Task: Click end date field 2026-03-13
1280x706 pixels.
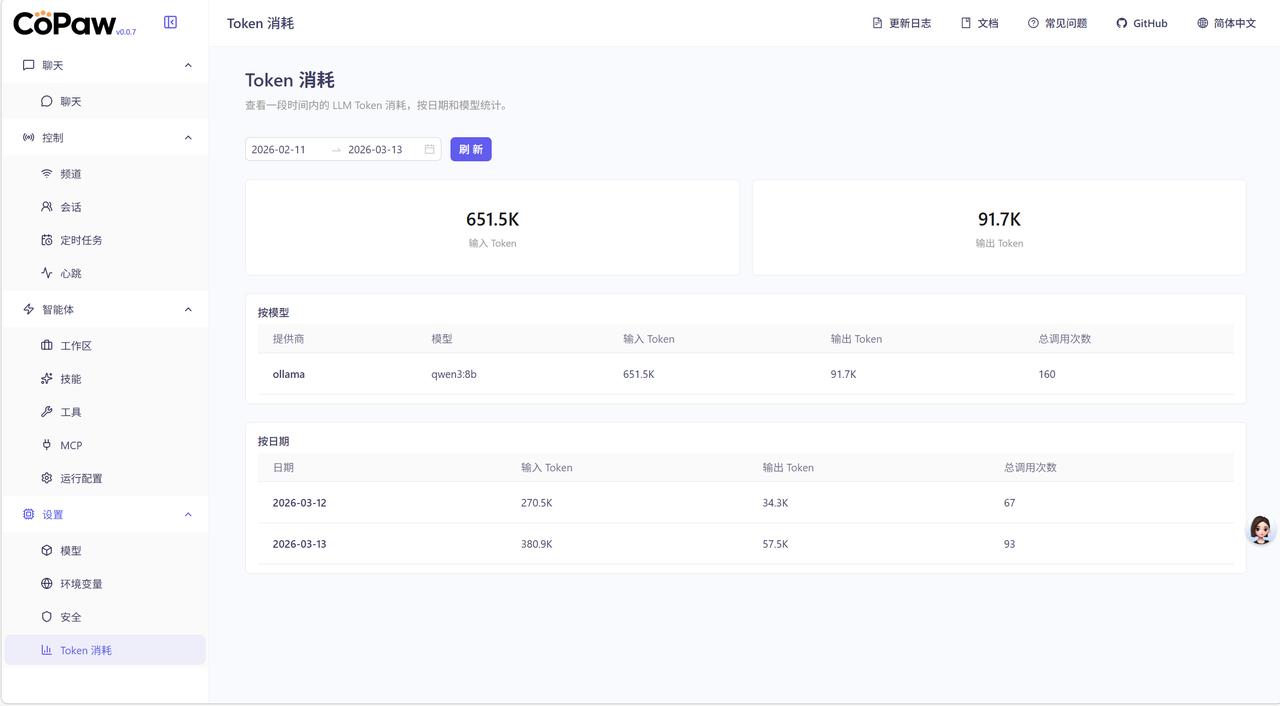Action: 375,150
